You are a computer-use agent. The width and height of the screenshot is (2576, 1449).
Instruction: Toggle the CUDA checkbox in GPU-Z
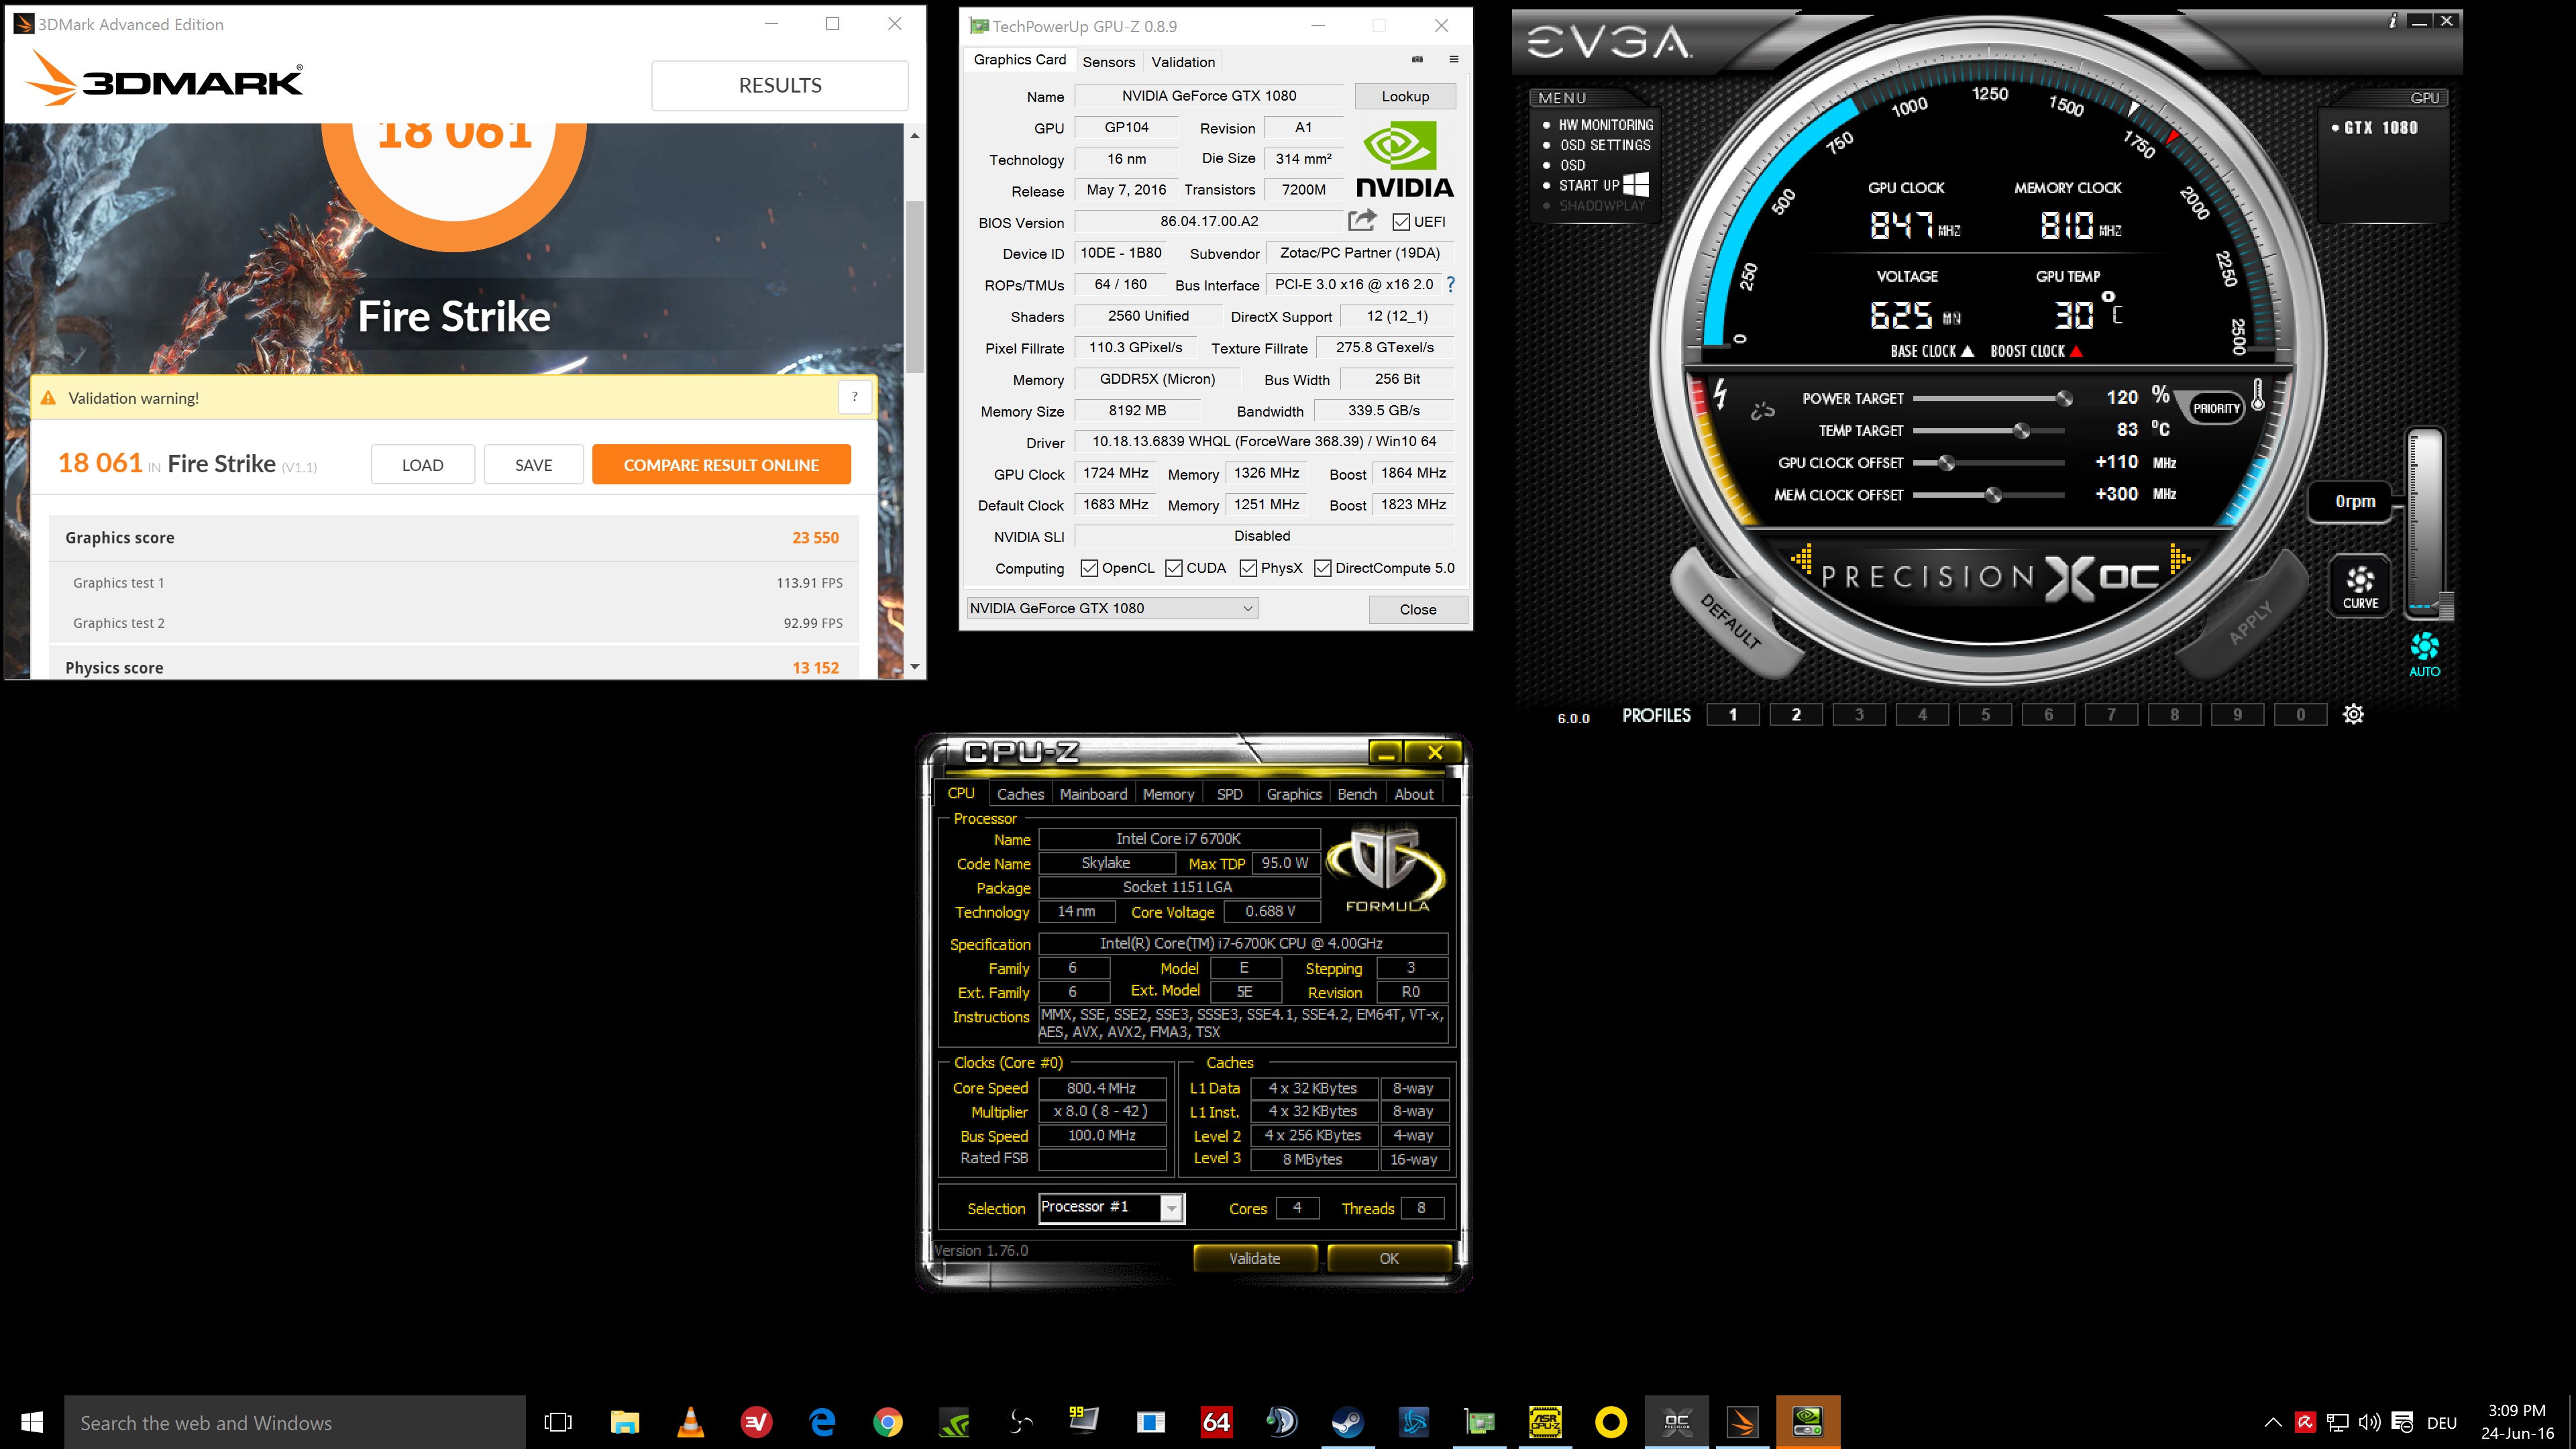coord(1173,568)
